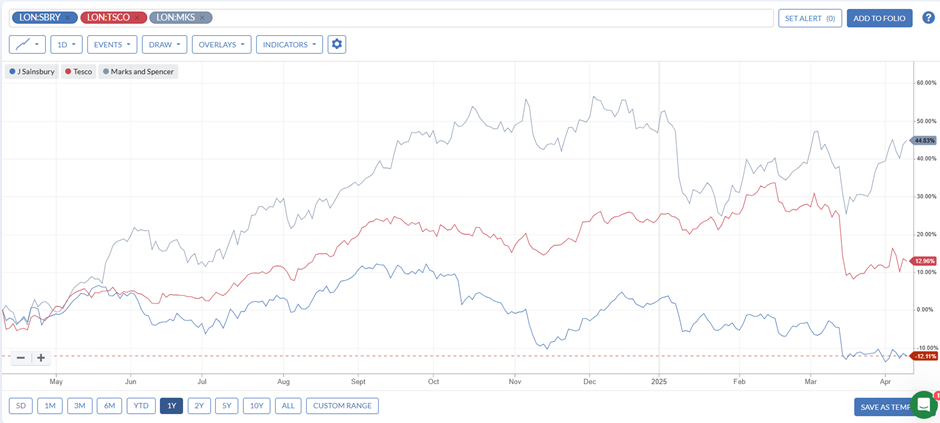Click the ticker search input field

(x=492, y=18)
